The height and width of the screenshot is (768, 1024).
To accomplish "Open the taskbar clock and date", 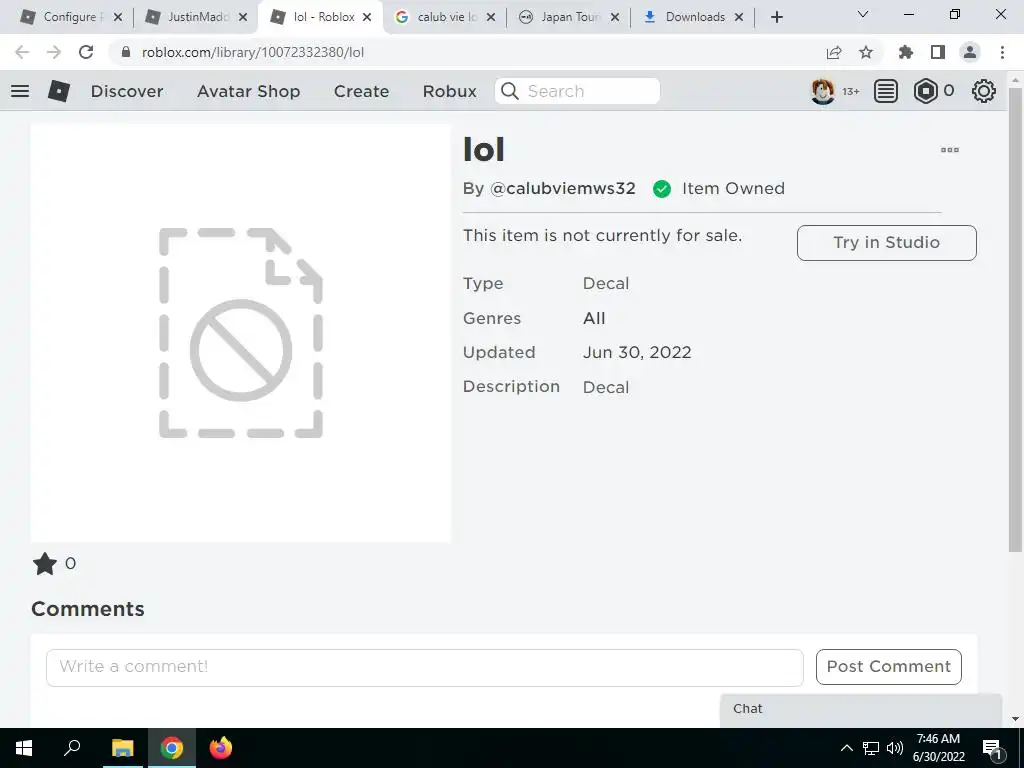I will (938, 748).
